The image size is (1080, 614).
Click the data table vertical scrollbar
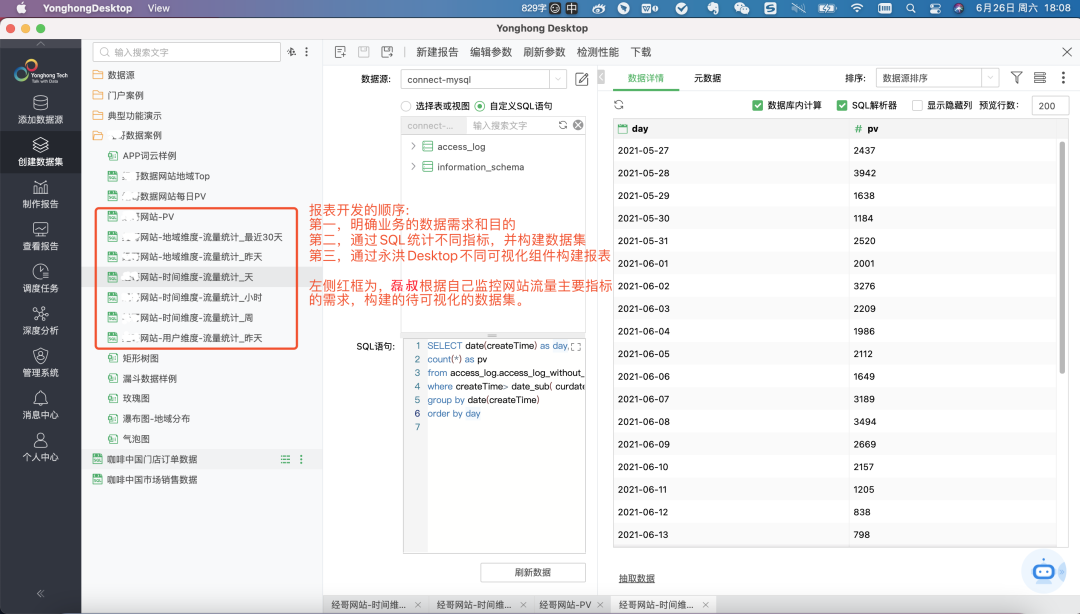pyautogui.click(x=1062, y=256)
